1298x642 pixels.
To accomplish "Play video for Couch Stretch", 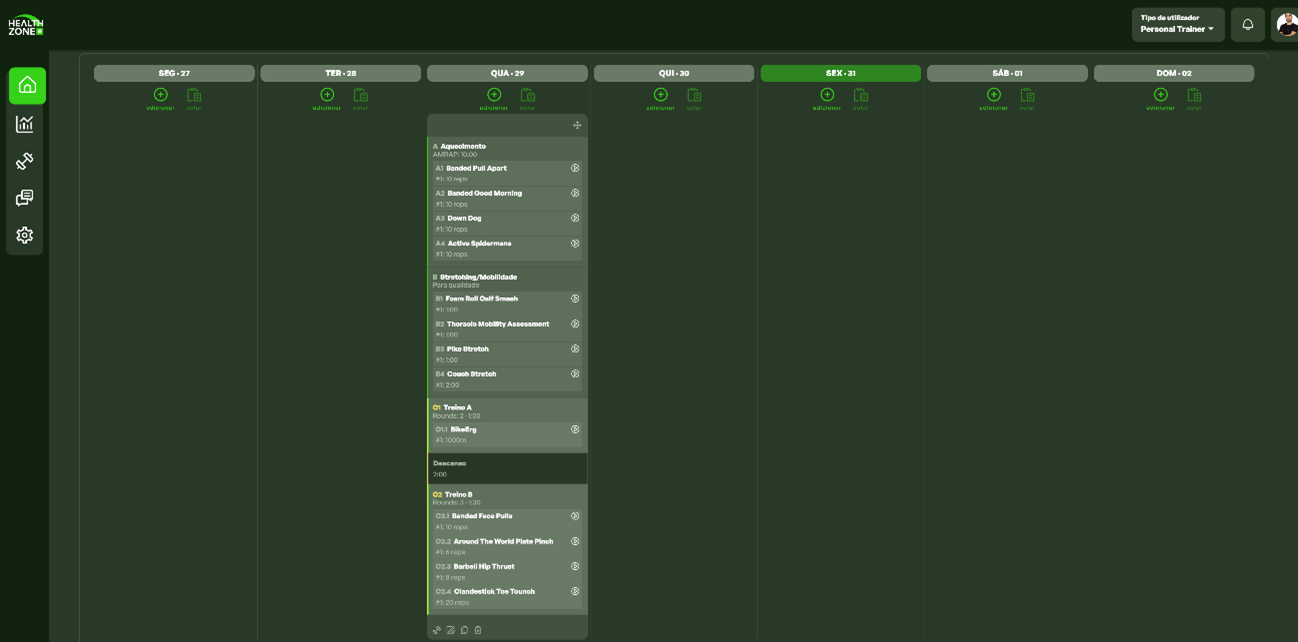I will (x=575, y=374).
